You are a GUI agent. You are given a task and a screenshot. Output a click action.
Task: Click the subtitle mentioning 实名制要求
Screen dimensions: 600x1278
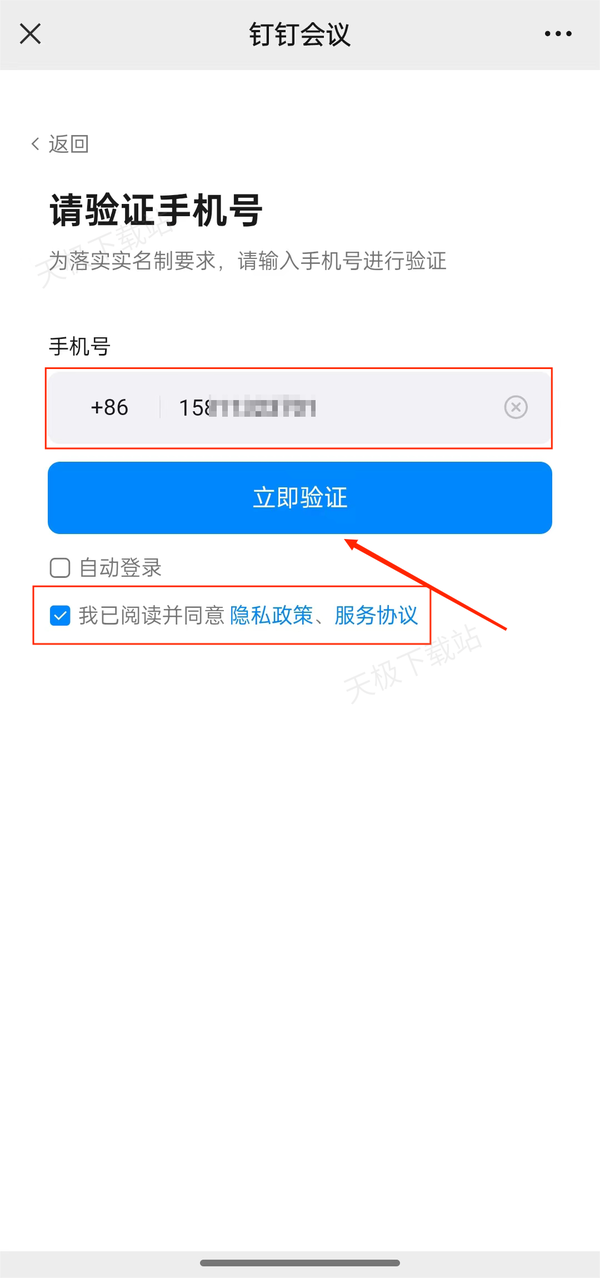pyautogui.click(x=248, y=262)
